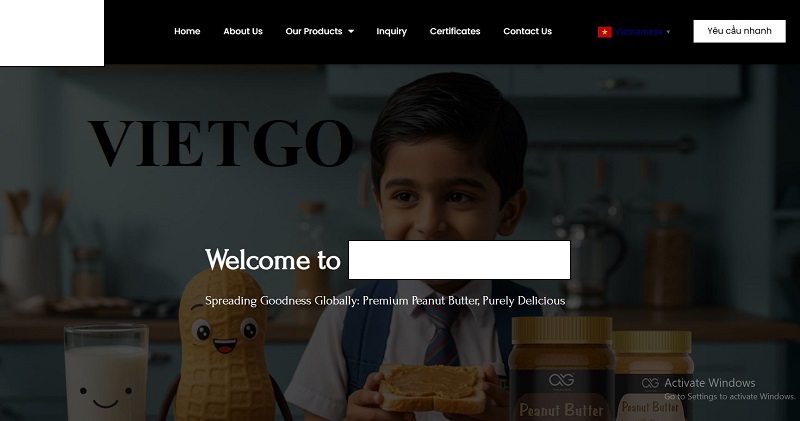The width and height of the screenshot is (800, 421).
Task: Open the Vietnamese language selector
Action: (638, 32)
